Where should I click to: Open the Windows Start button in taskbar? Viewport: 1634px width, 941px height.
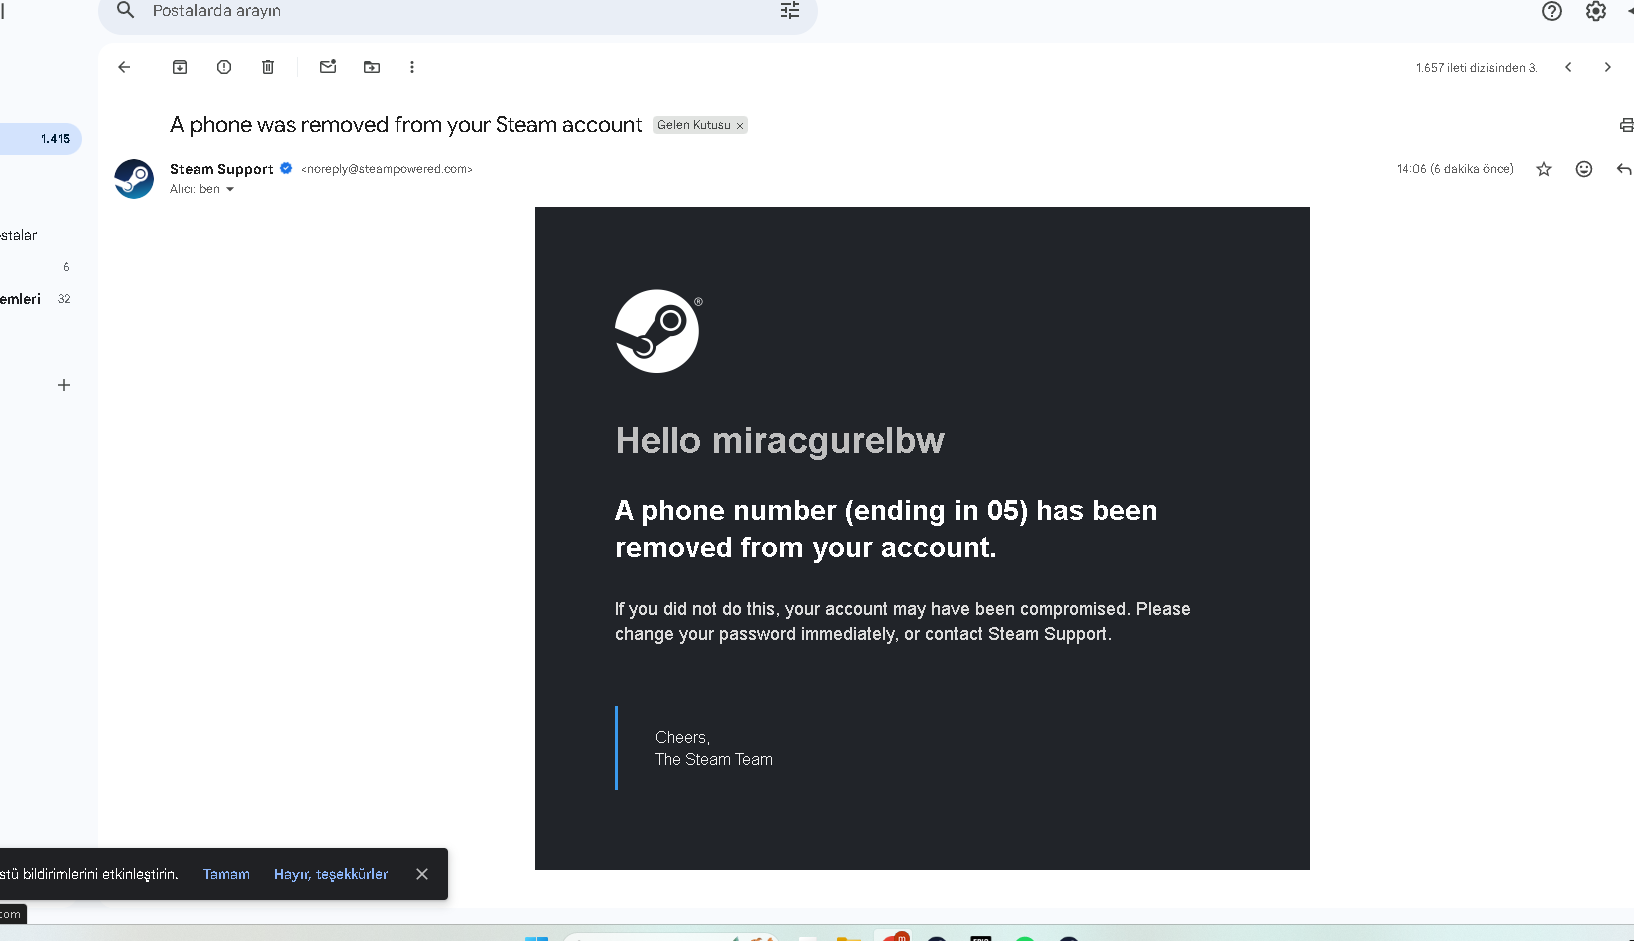pyautogui.click(x=537, y=937)
